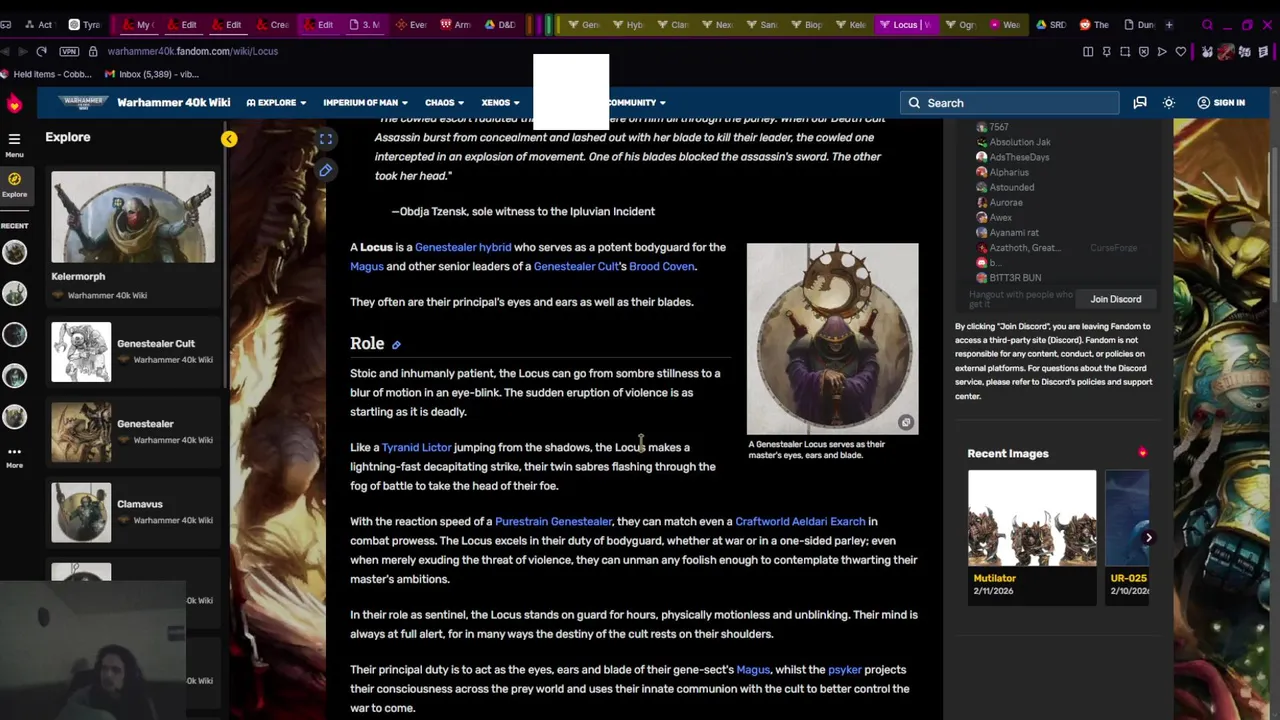Click the play-arrow icon in address bar
The image size is (1280, 720).
coord(1162,51)
